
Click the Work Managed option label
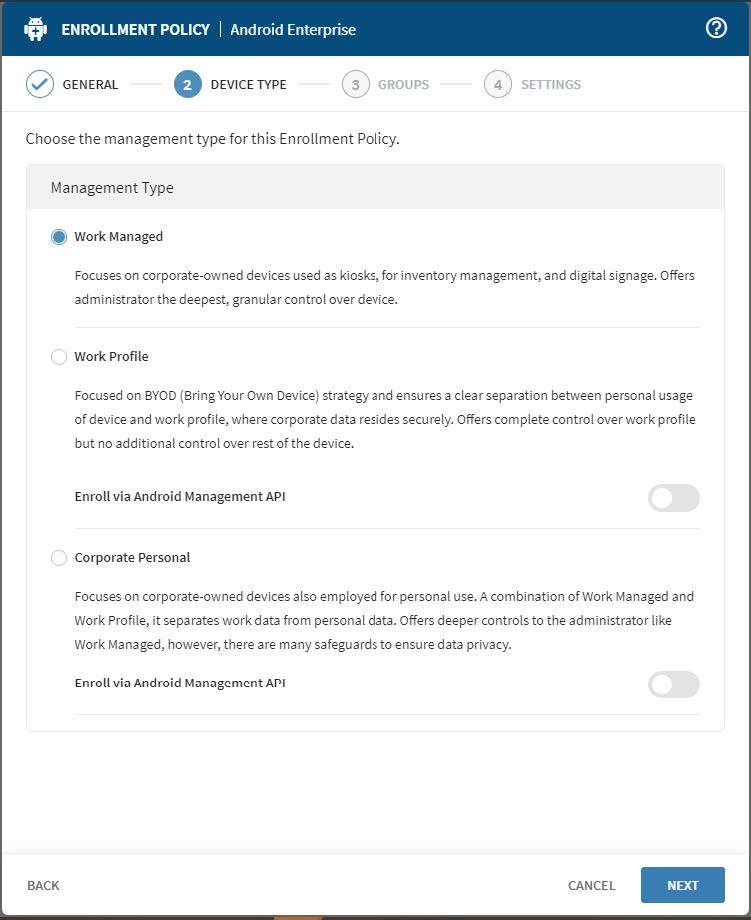coord(118,237)
